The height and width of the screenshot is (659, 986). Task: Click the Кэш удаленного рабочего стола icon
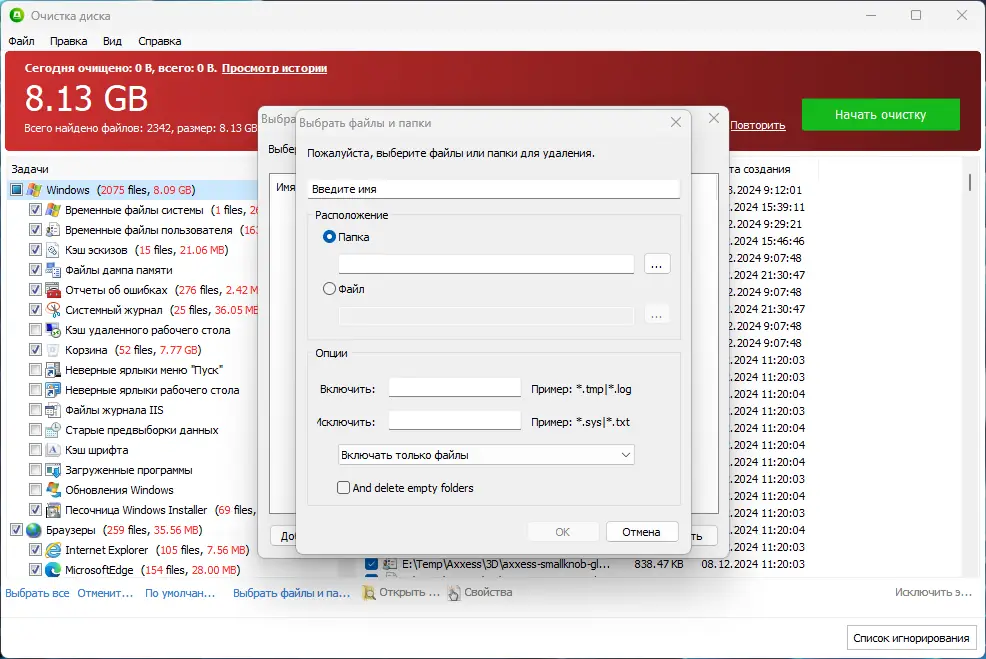point(53,330)
